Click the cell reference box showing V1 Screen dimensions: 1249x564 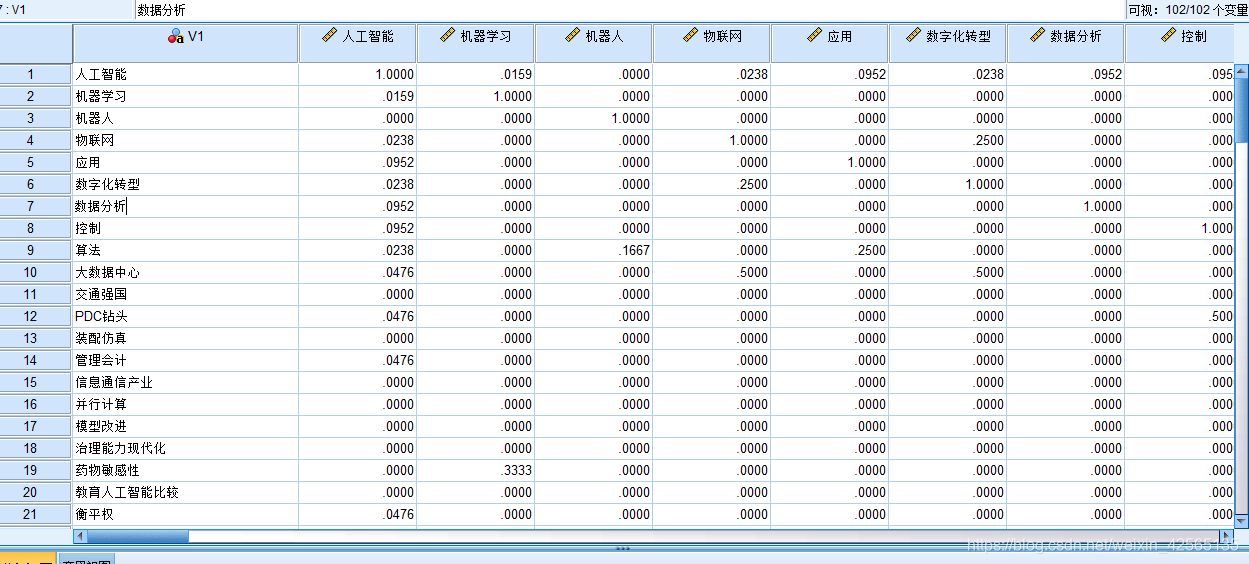tap(66, 10)
